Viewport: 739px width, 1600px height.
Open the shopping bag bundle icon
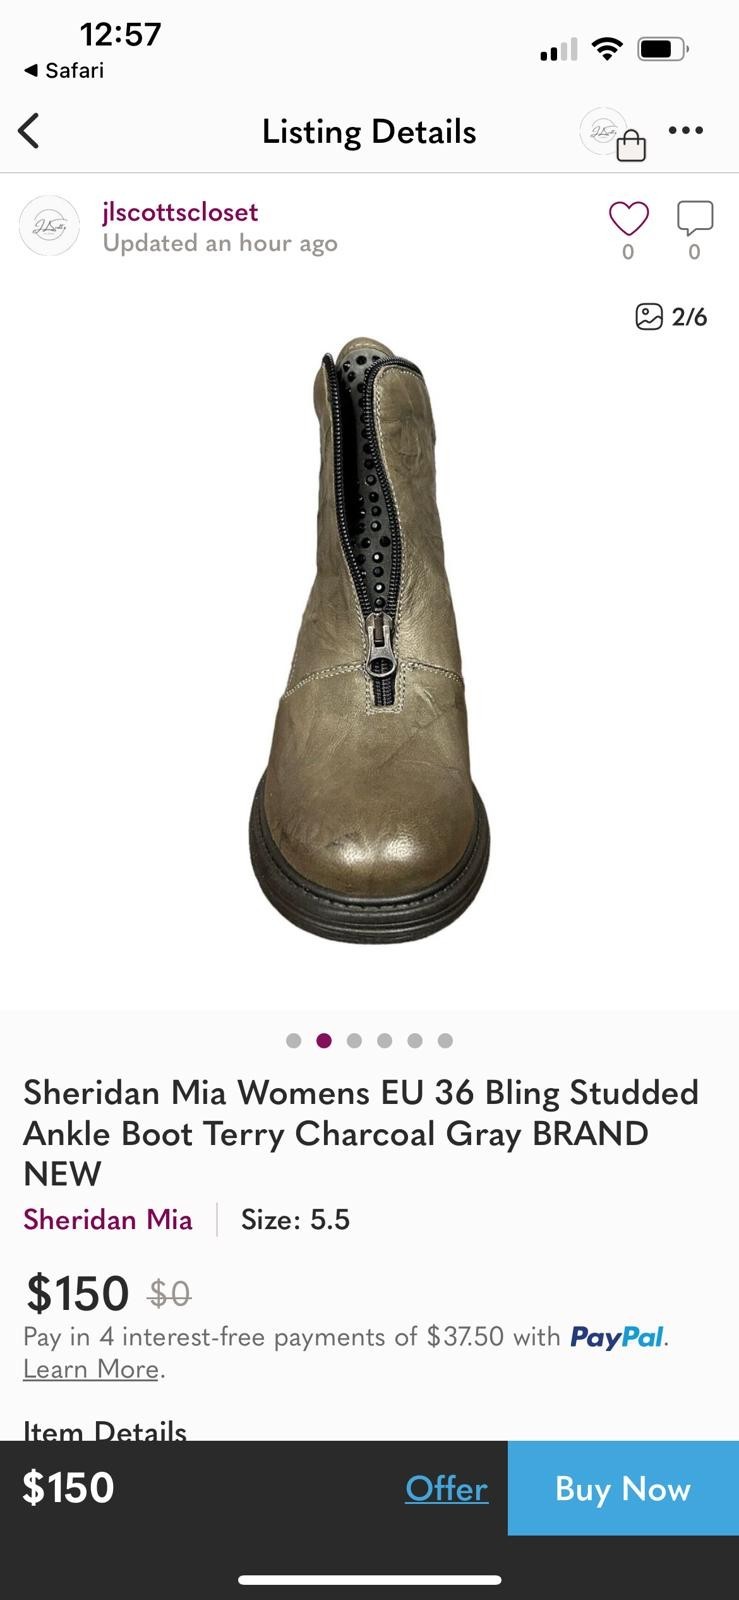pyautogui.click(x=614, y=135)
